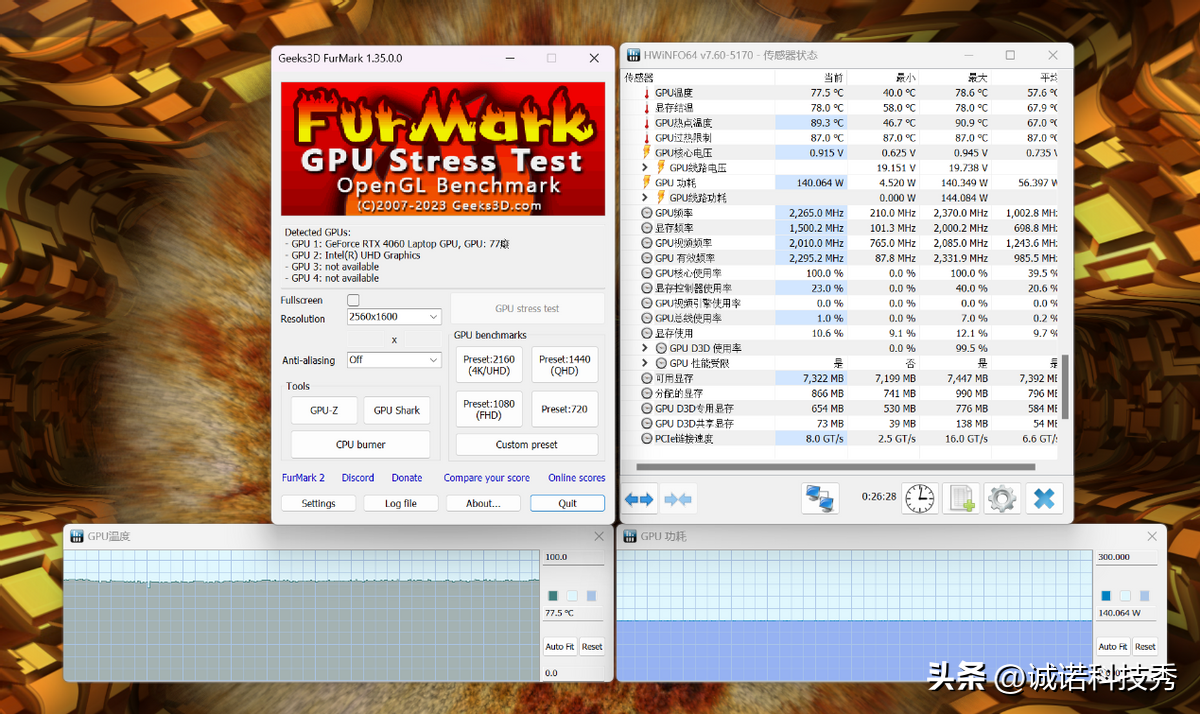Open the Compare your score link

[x=487, y=478]
